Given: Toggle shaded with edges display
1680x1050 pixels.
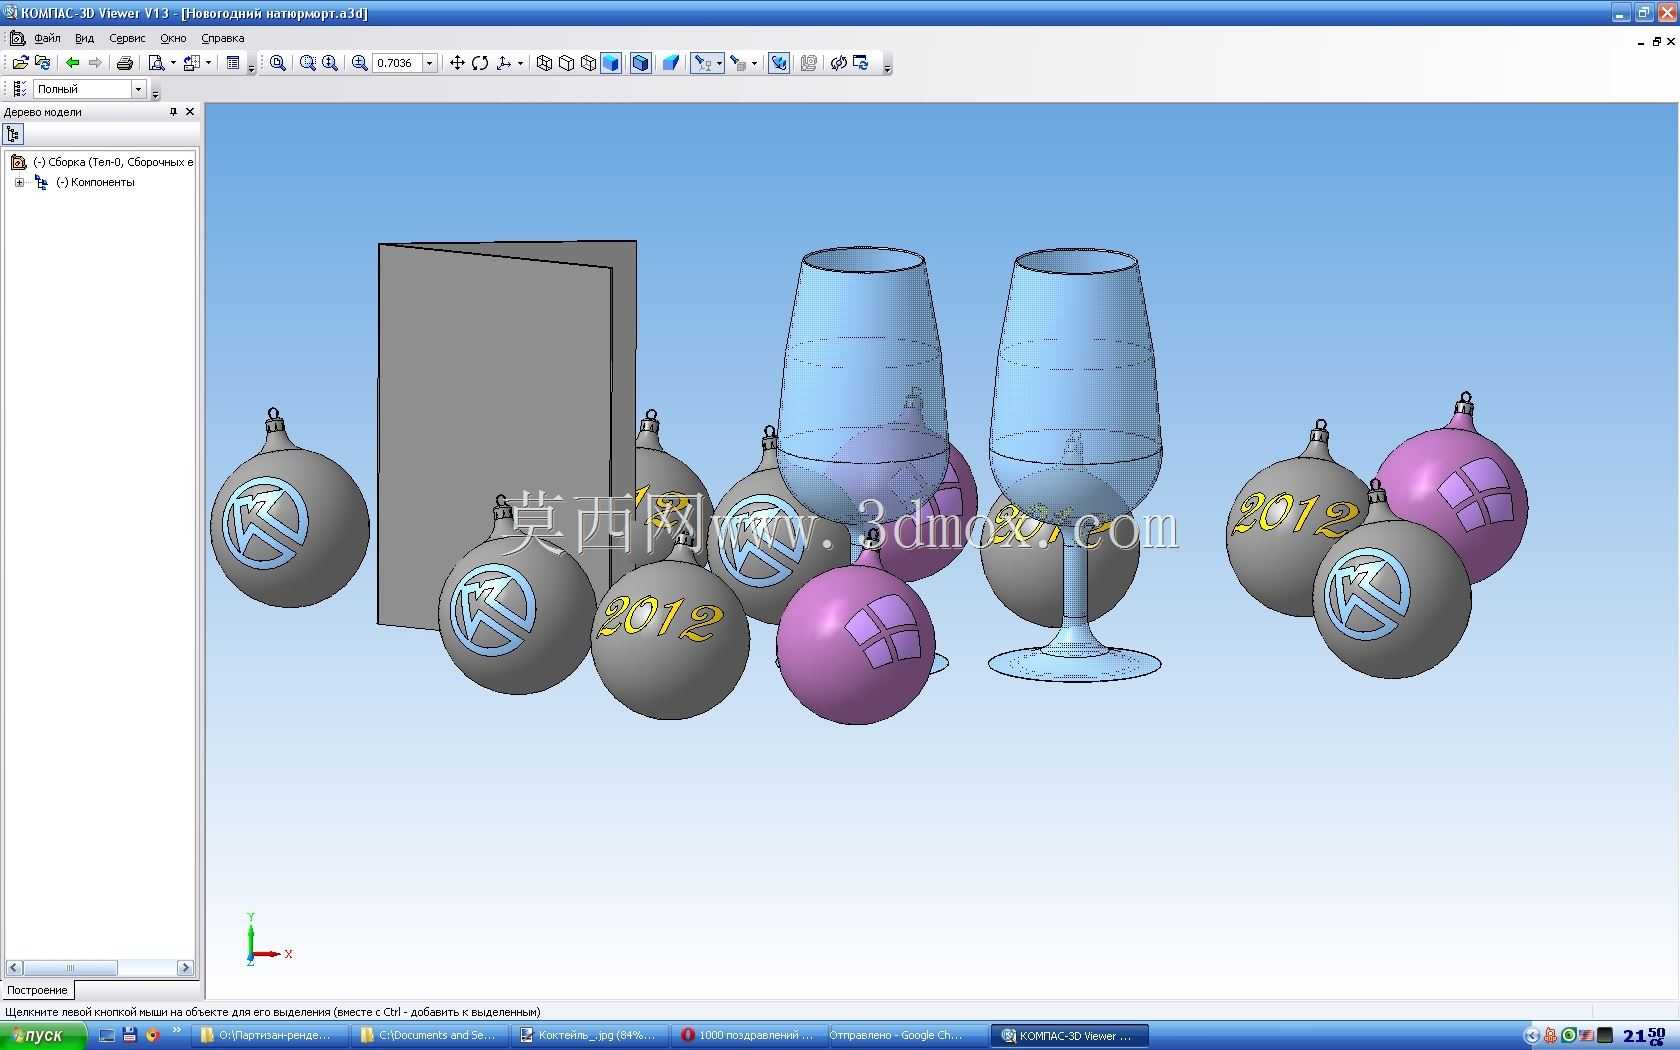Looking at the screenshot, I should click(641, 63).
